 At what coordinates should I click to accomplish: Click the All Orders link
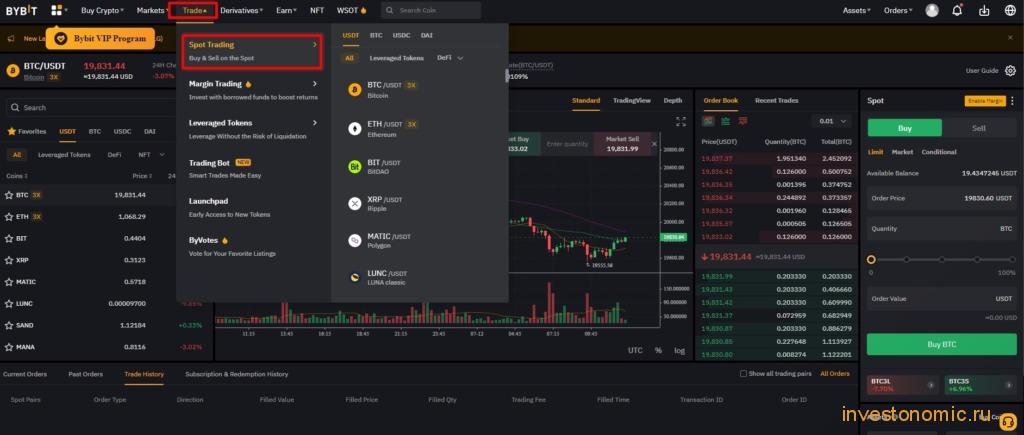(x=835, y=374)
